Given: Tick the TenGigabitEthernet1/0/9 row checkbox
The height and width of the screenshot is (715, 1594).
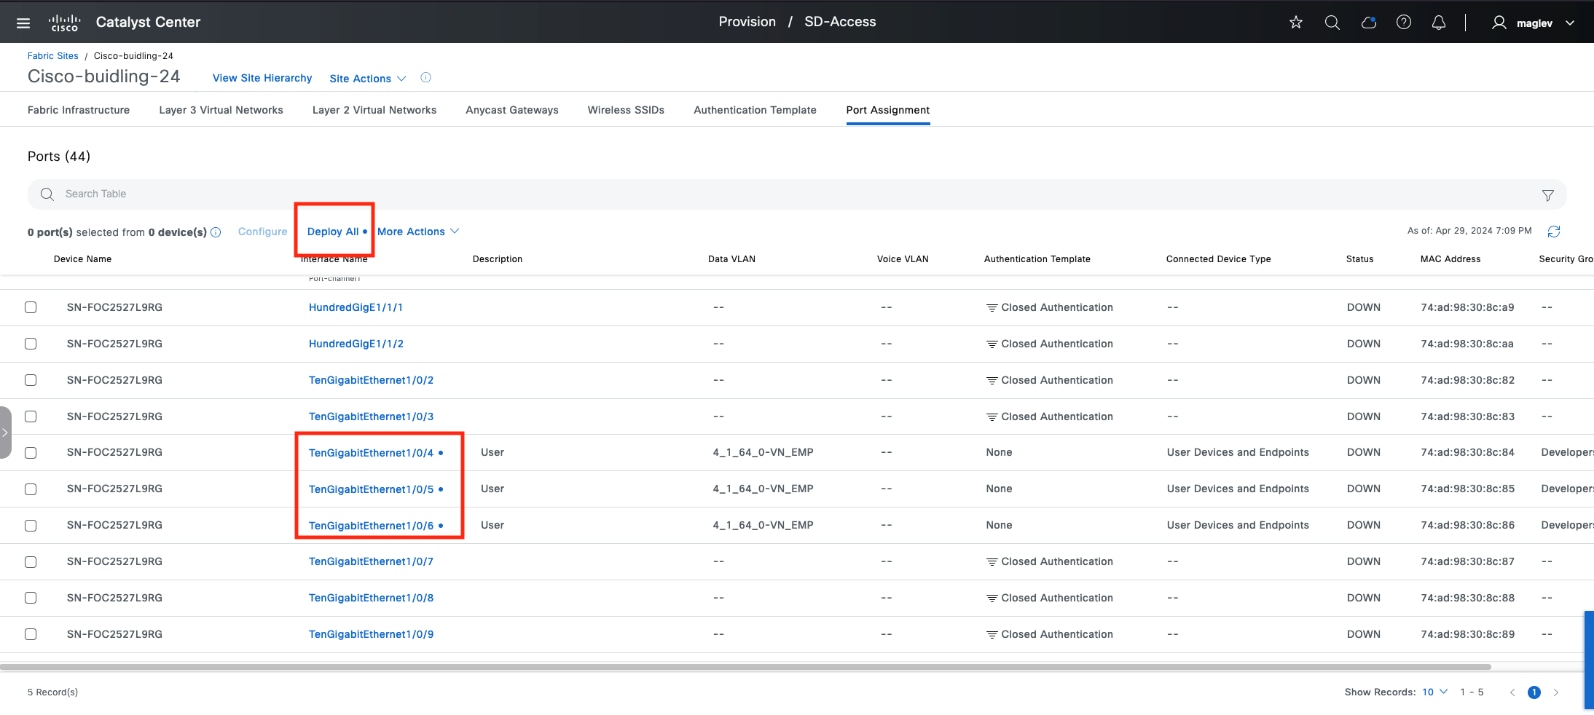Looking at the screenshot, I should click(31, 634).
